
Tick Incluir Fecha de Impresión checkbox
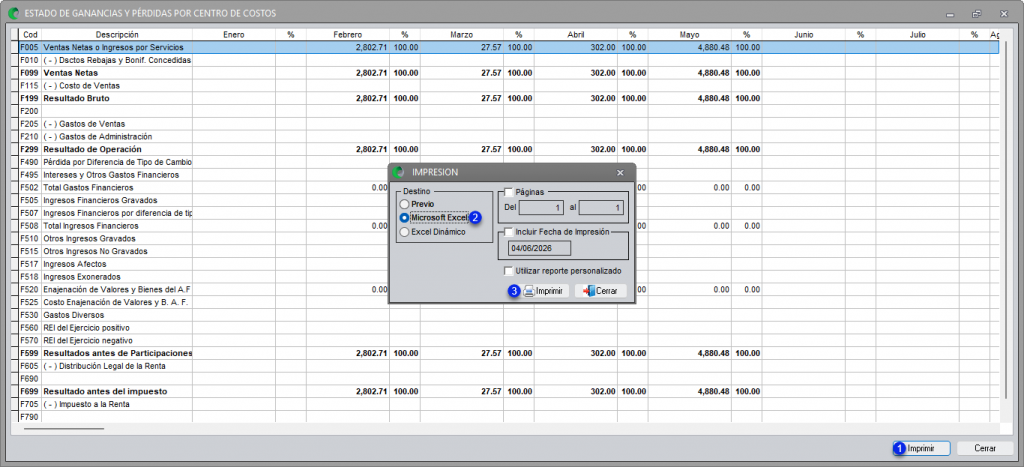(509, 231)
